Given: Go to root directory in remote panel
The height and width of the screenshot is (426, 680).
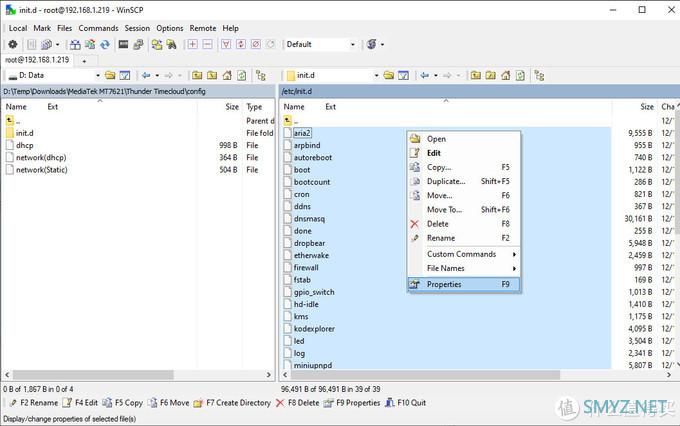Looking at the screenshot, I should [x=490, y=75].
